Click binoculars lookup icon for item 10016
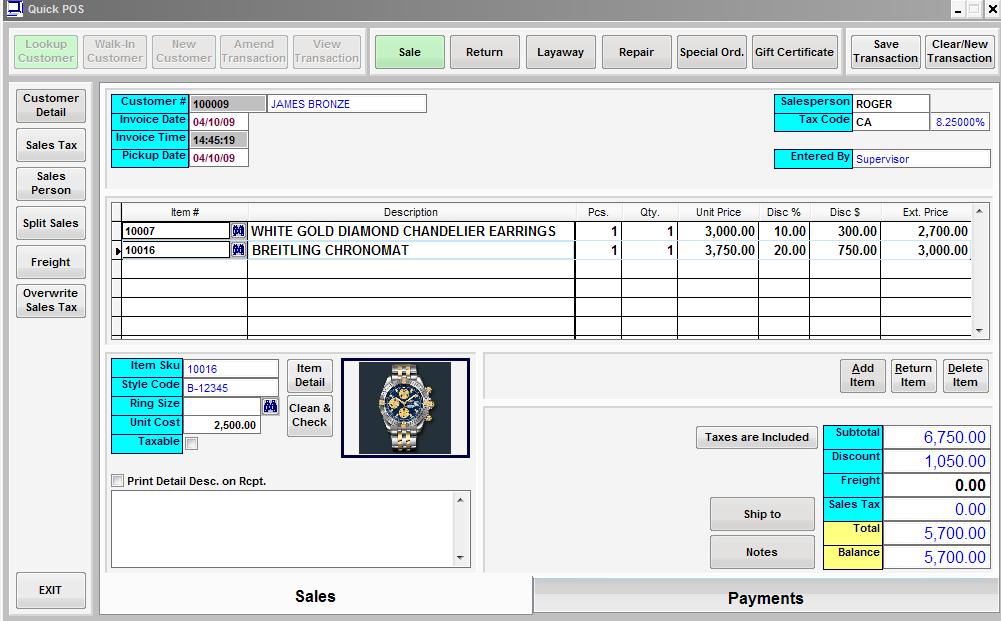The width and height of the screenshot is (1001, 621). pyautogui.click(x=238, y=250)
